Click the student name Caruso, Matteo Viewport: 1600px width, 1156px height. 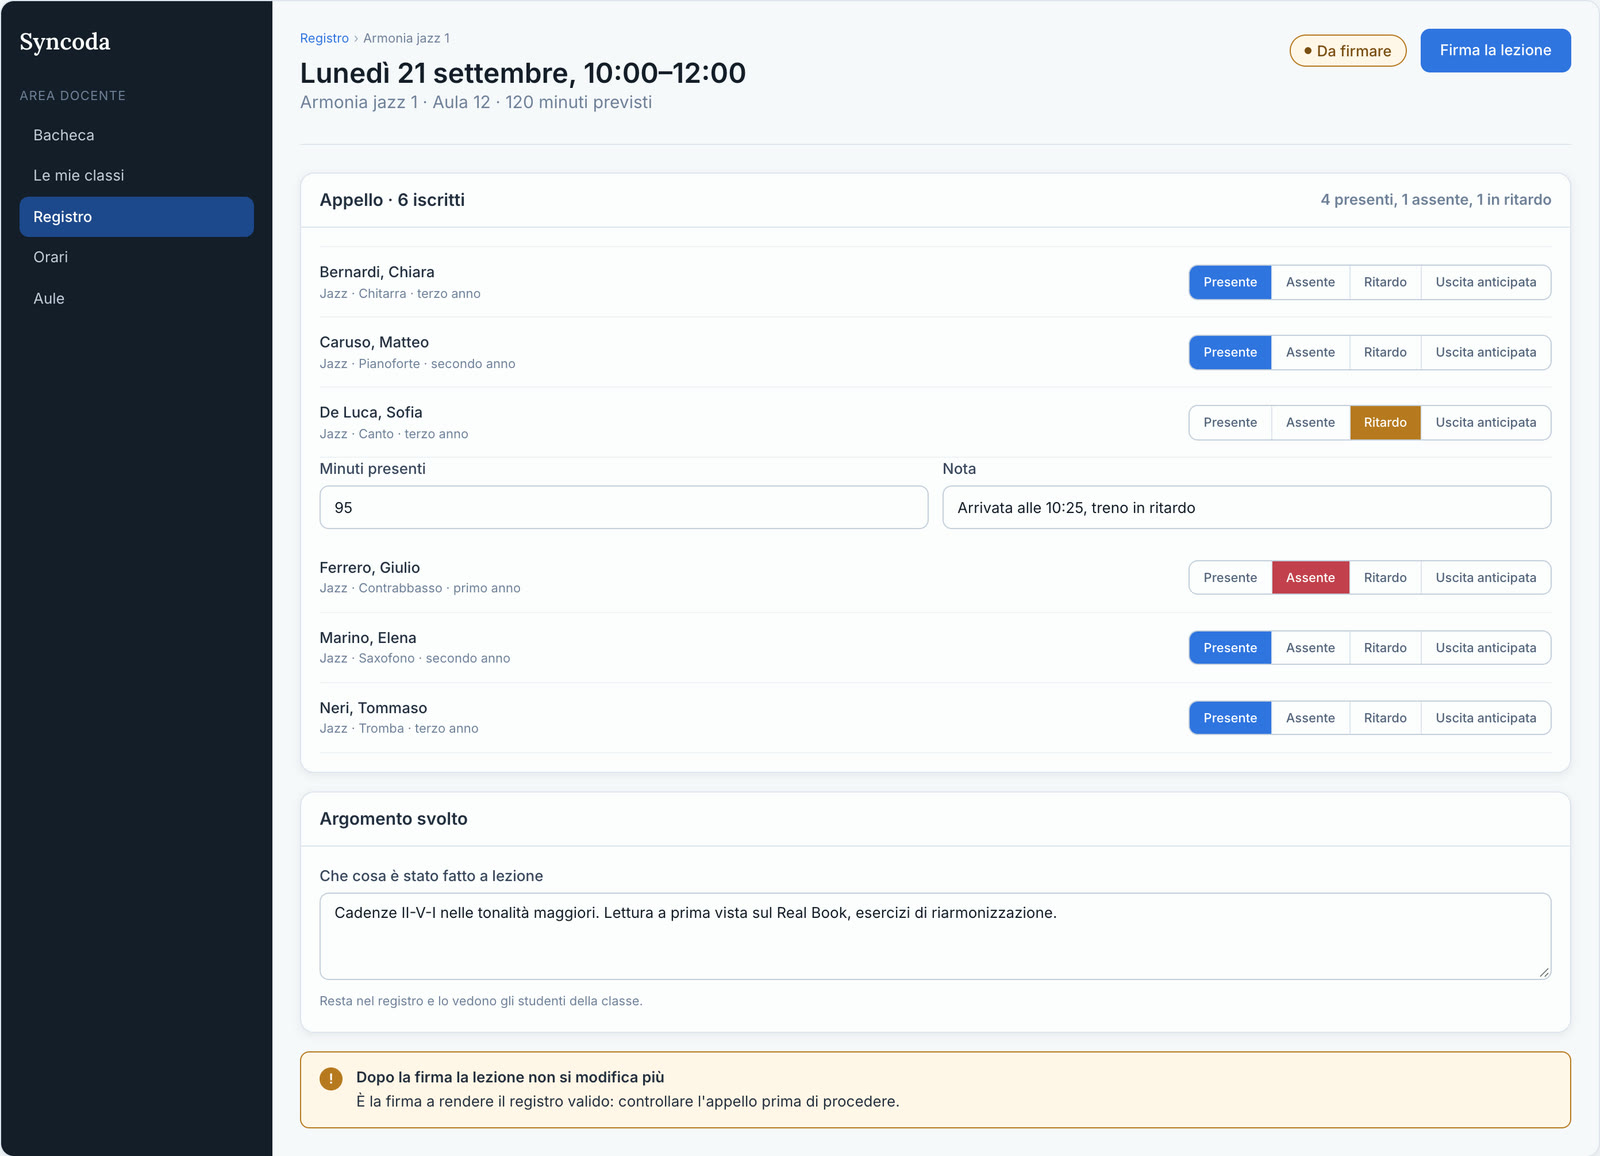click(374, 342)
